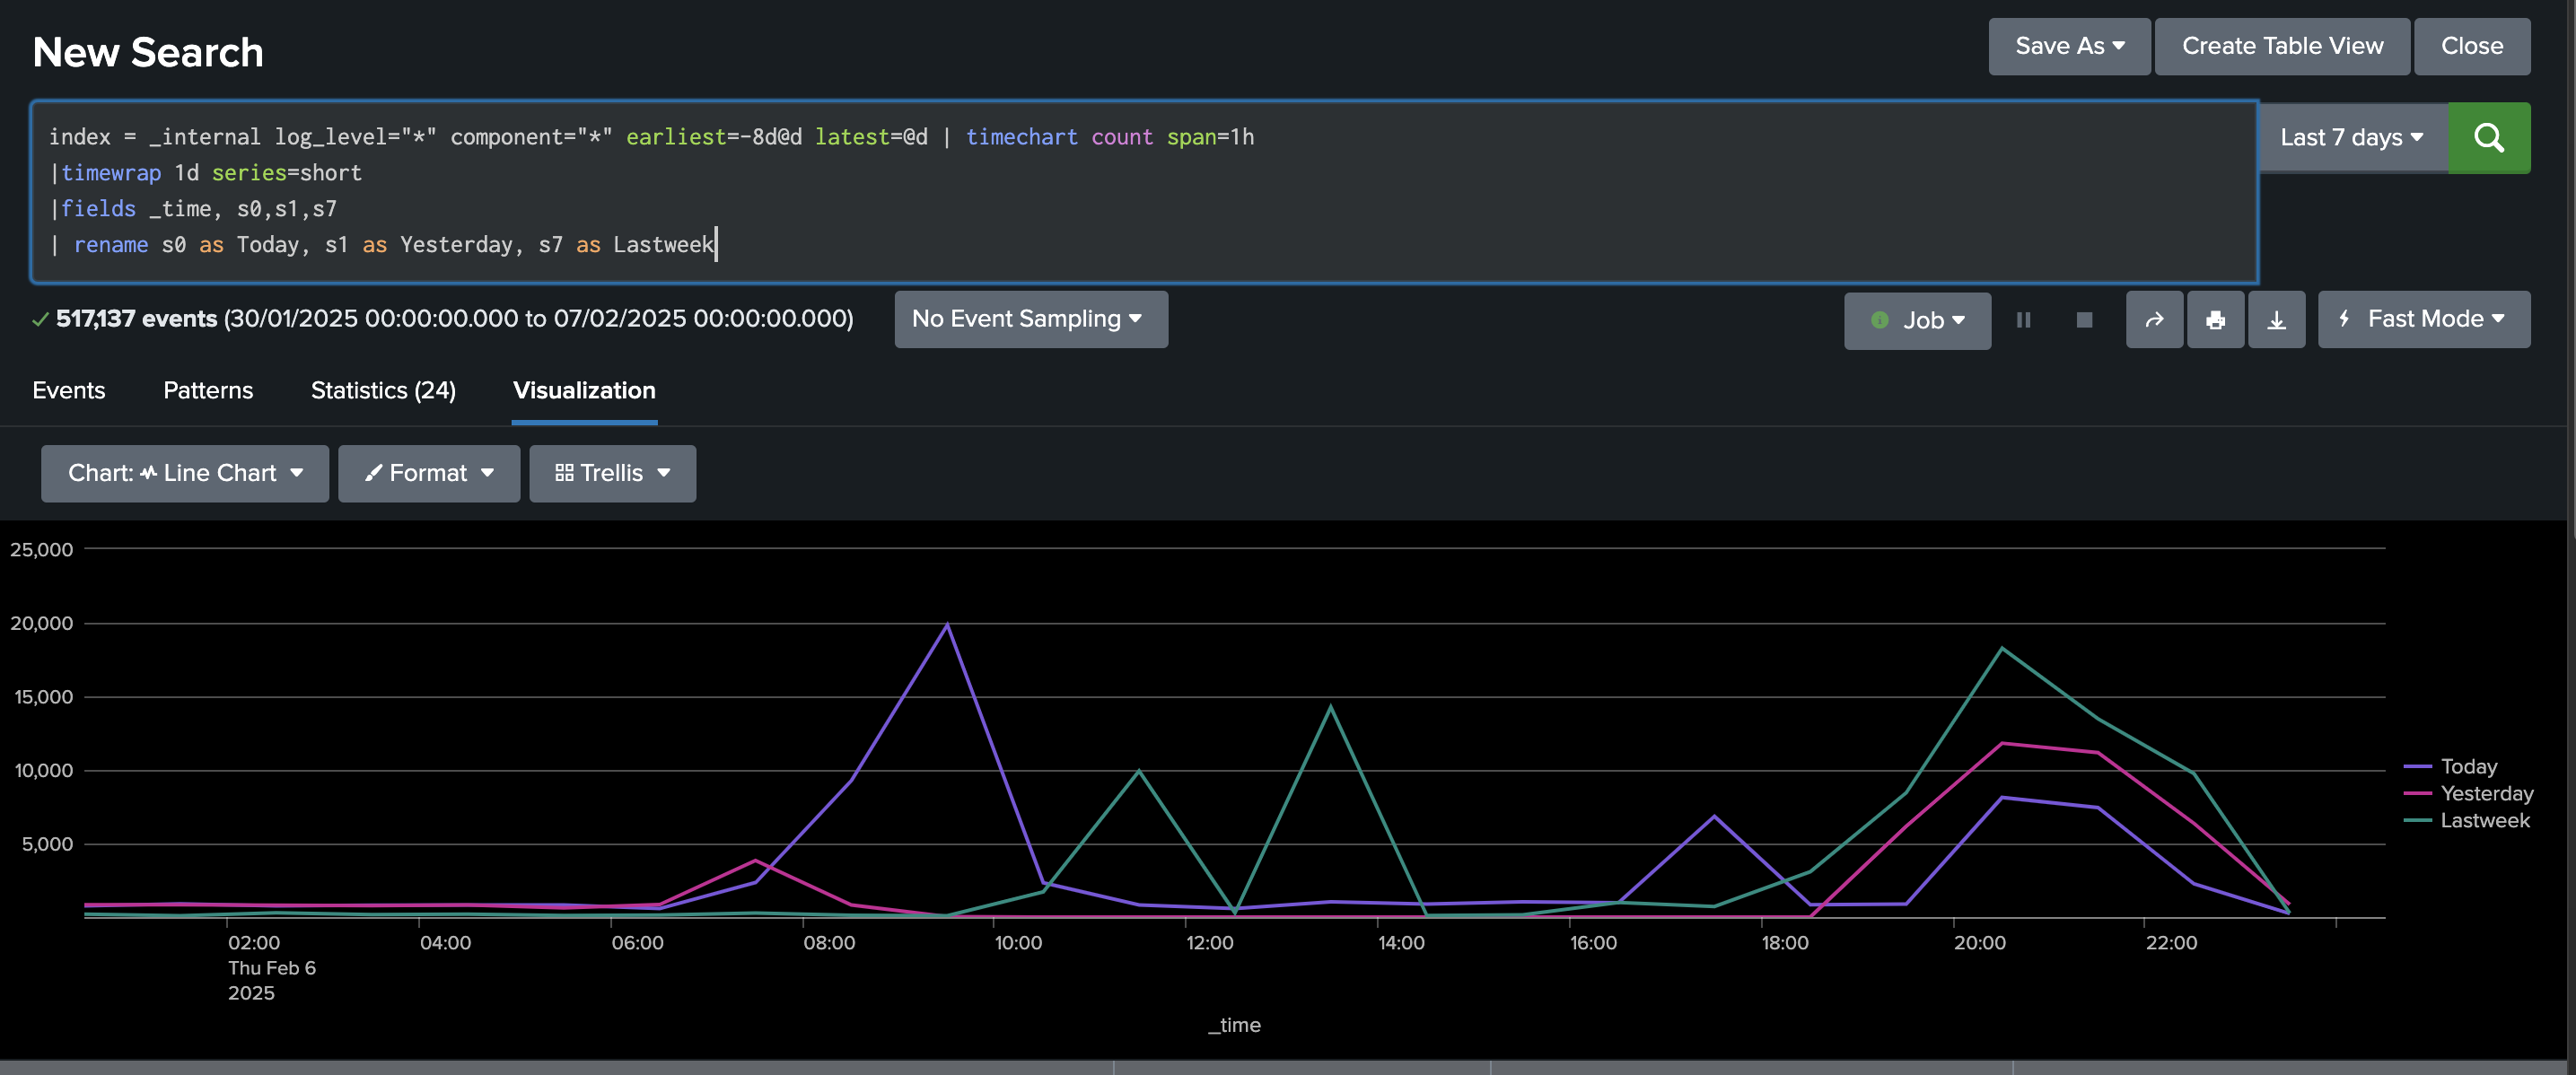Click the share job arrow icon
2576x1075 pixels.
pos(2154,320)
